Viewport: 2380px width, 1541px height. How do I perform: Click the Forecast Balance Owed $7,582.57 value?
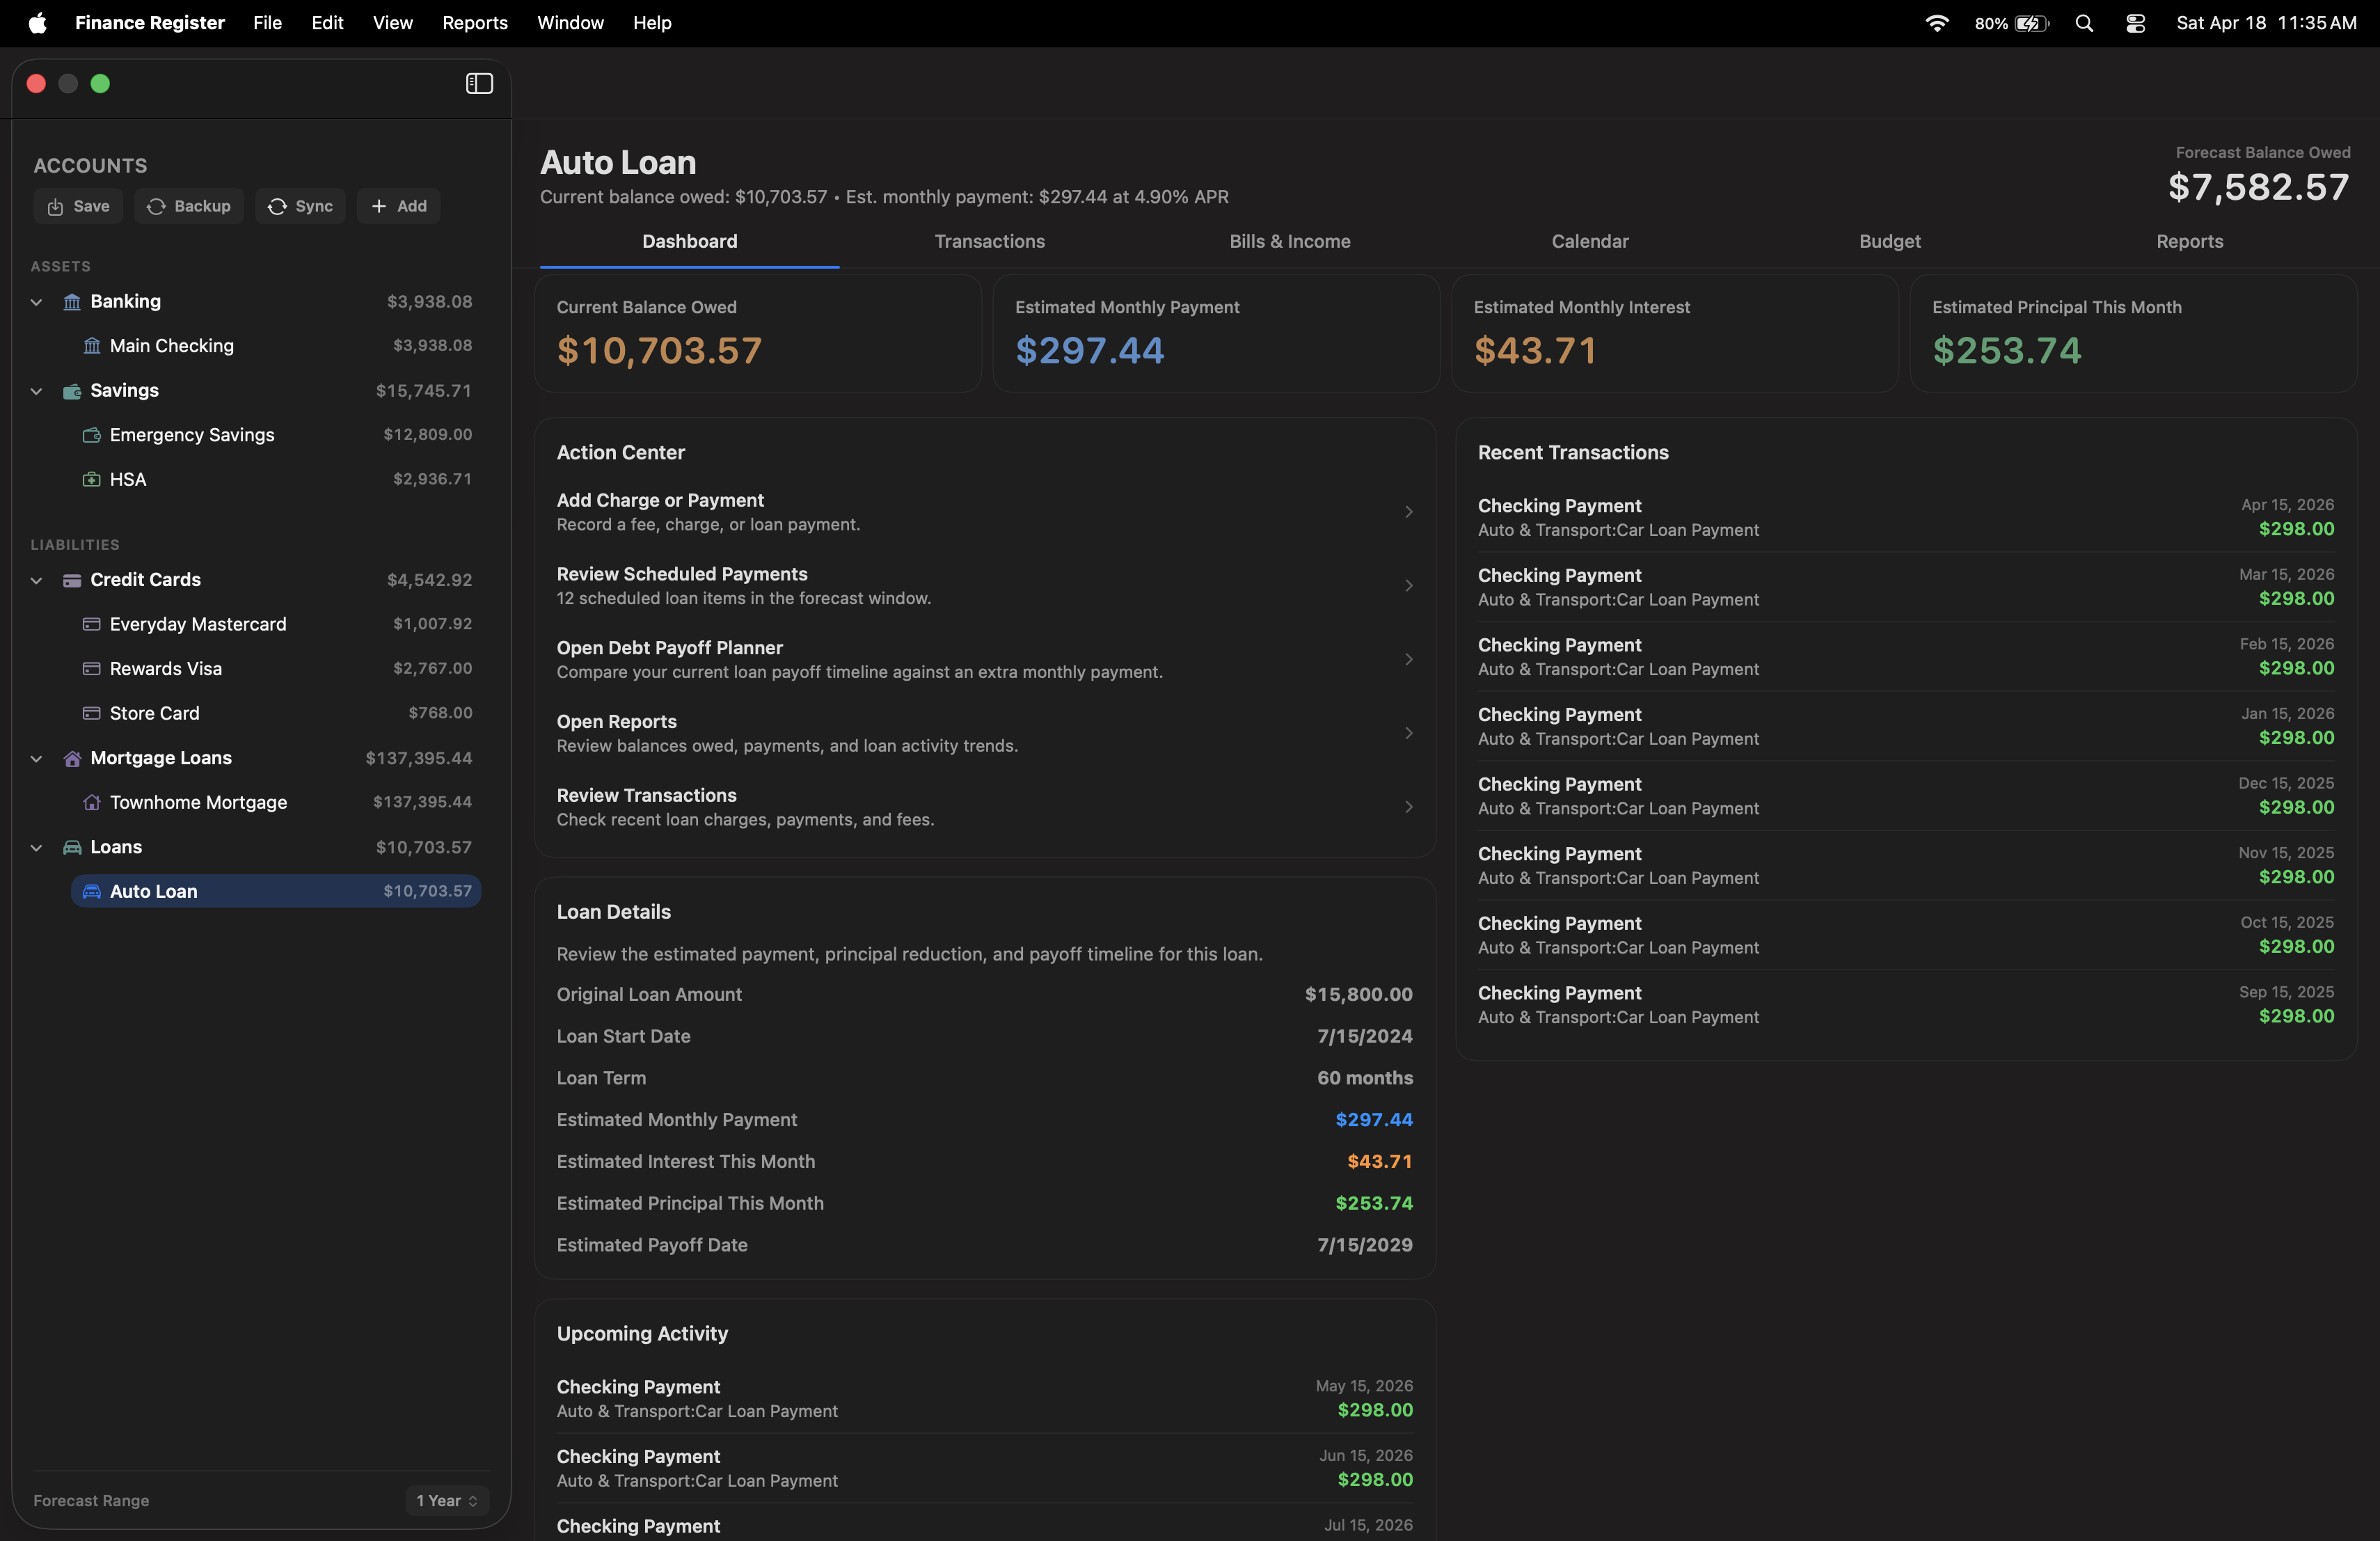[2259, 187]
